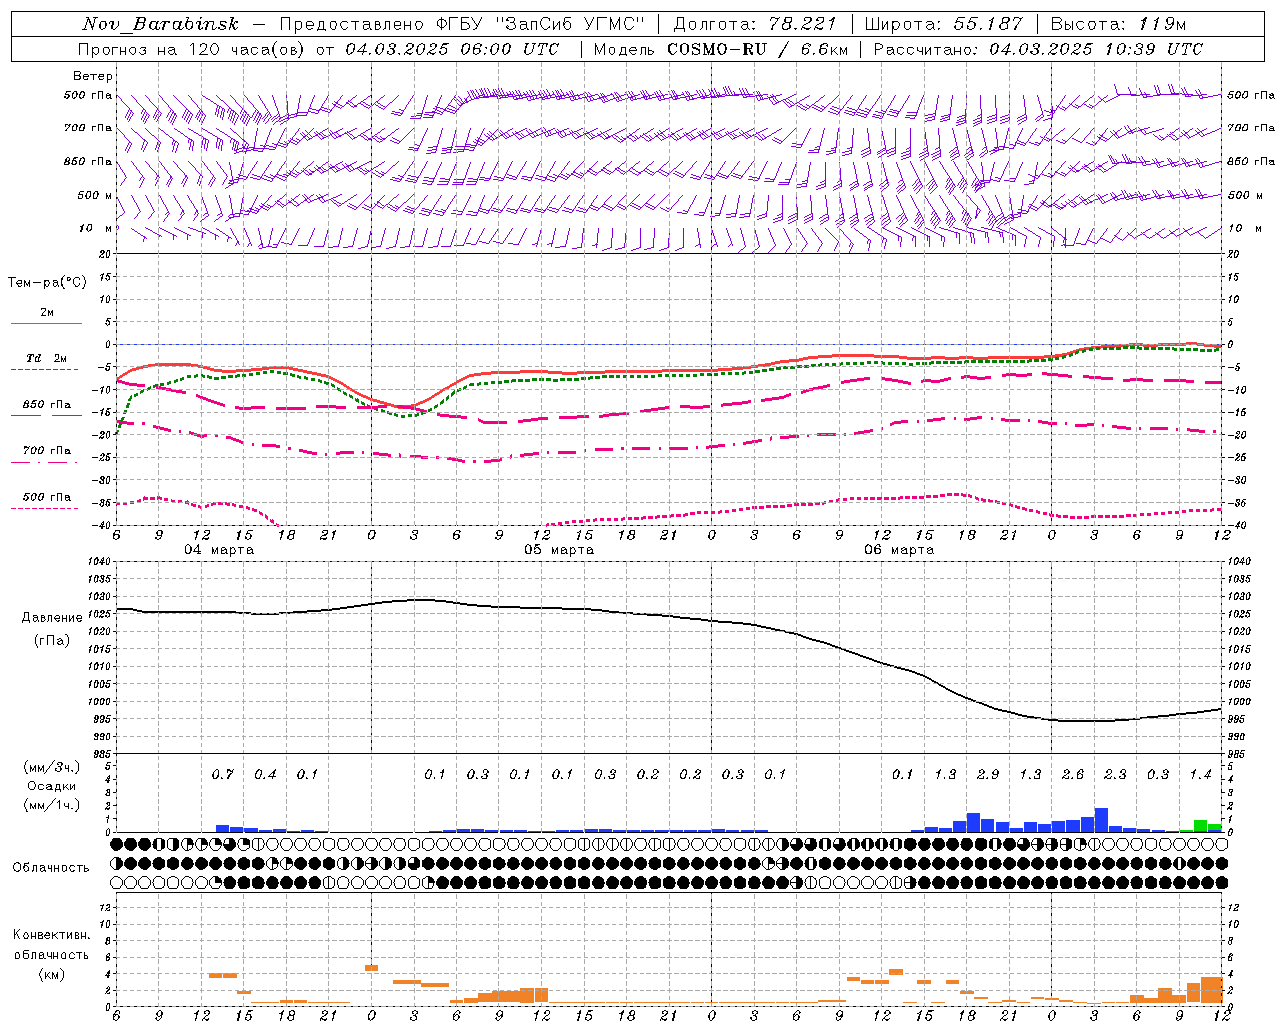Click the red 2м temperature legend line
This screenshot has height=1024, width=1280.
pos(46,323)
